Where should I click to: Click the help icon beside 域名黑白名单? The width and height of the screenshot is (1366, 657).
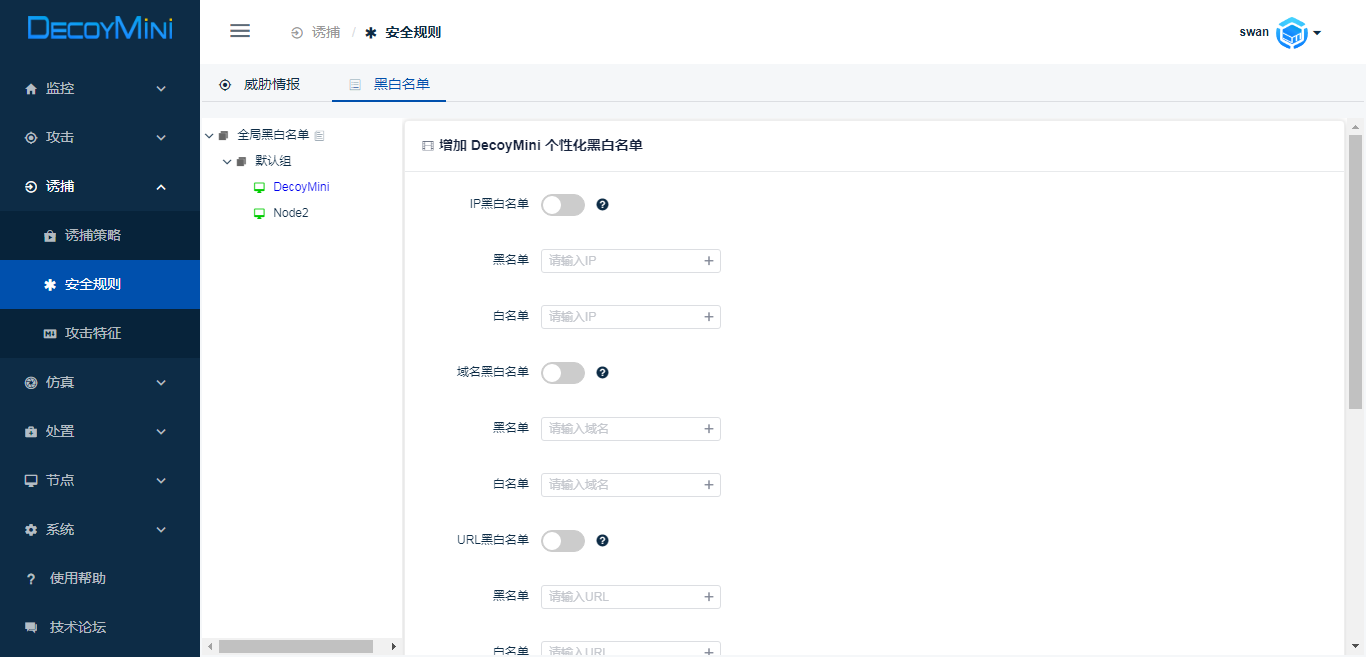click(602, 373)
